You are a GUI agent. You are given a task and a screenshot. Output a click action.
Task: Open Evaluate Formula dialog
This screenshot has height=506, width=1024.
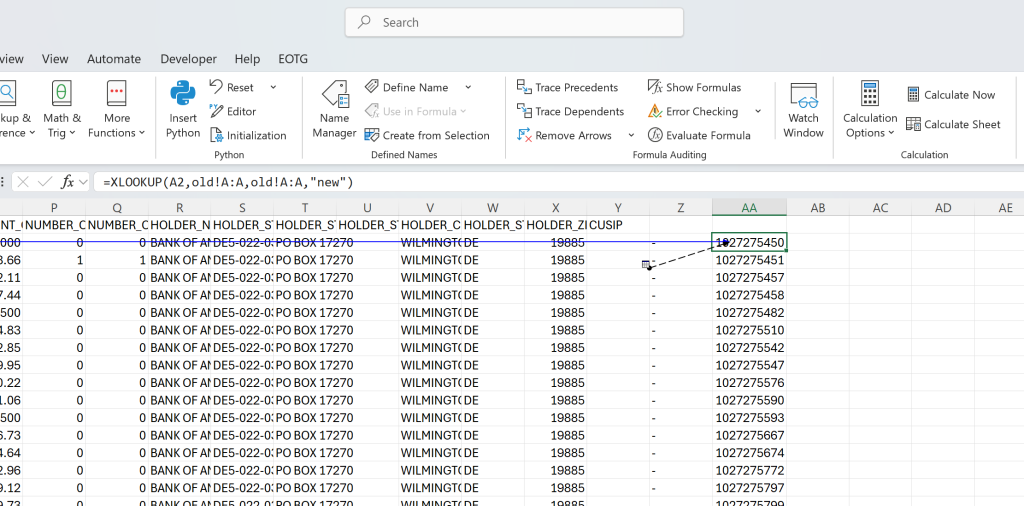click(699, 136)
